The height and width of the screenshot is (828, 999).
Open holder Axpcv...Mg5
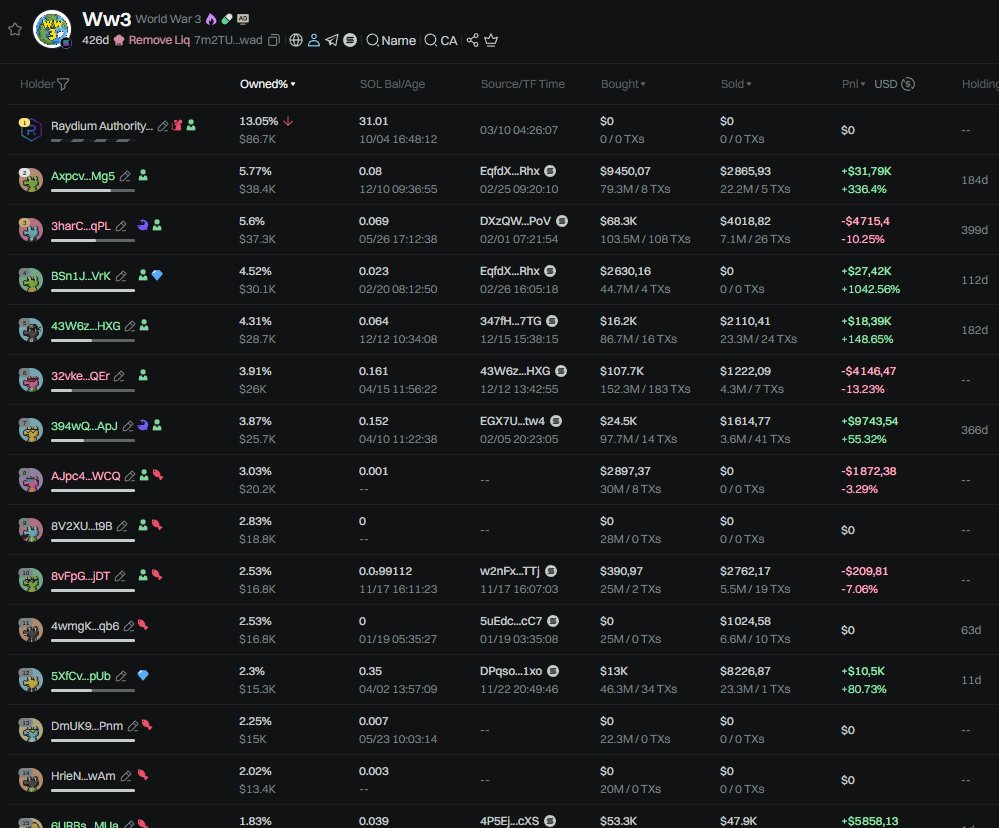point(83,176)
